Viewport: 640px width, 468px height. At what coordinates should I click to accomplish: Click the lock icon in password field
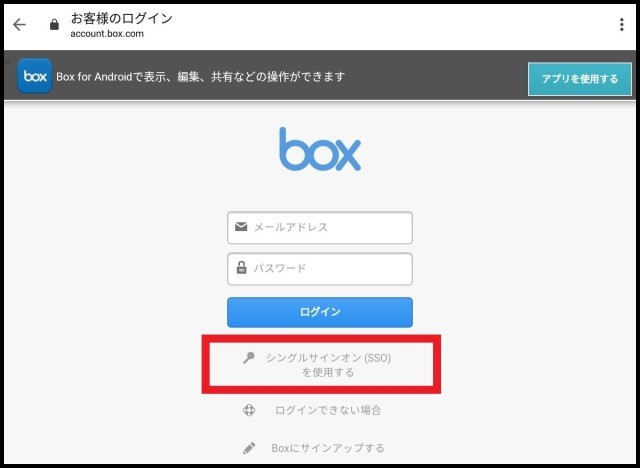[241, 268]
